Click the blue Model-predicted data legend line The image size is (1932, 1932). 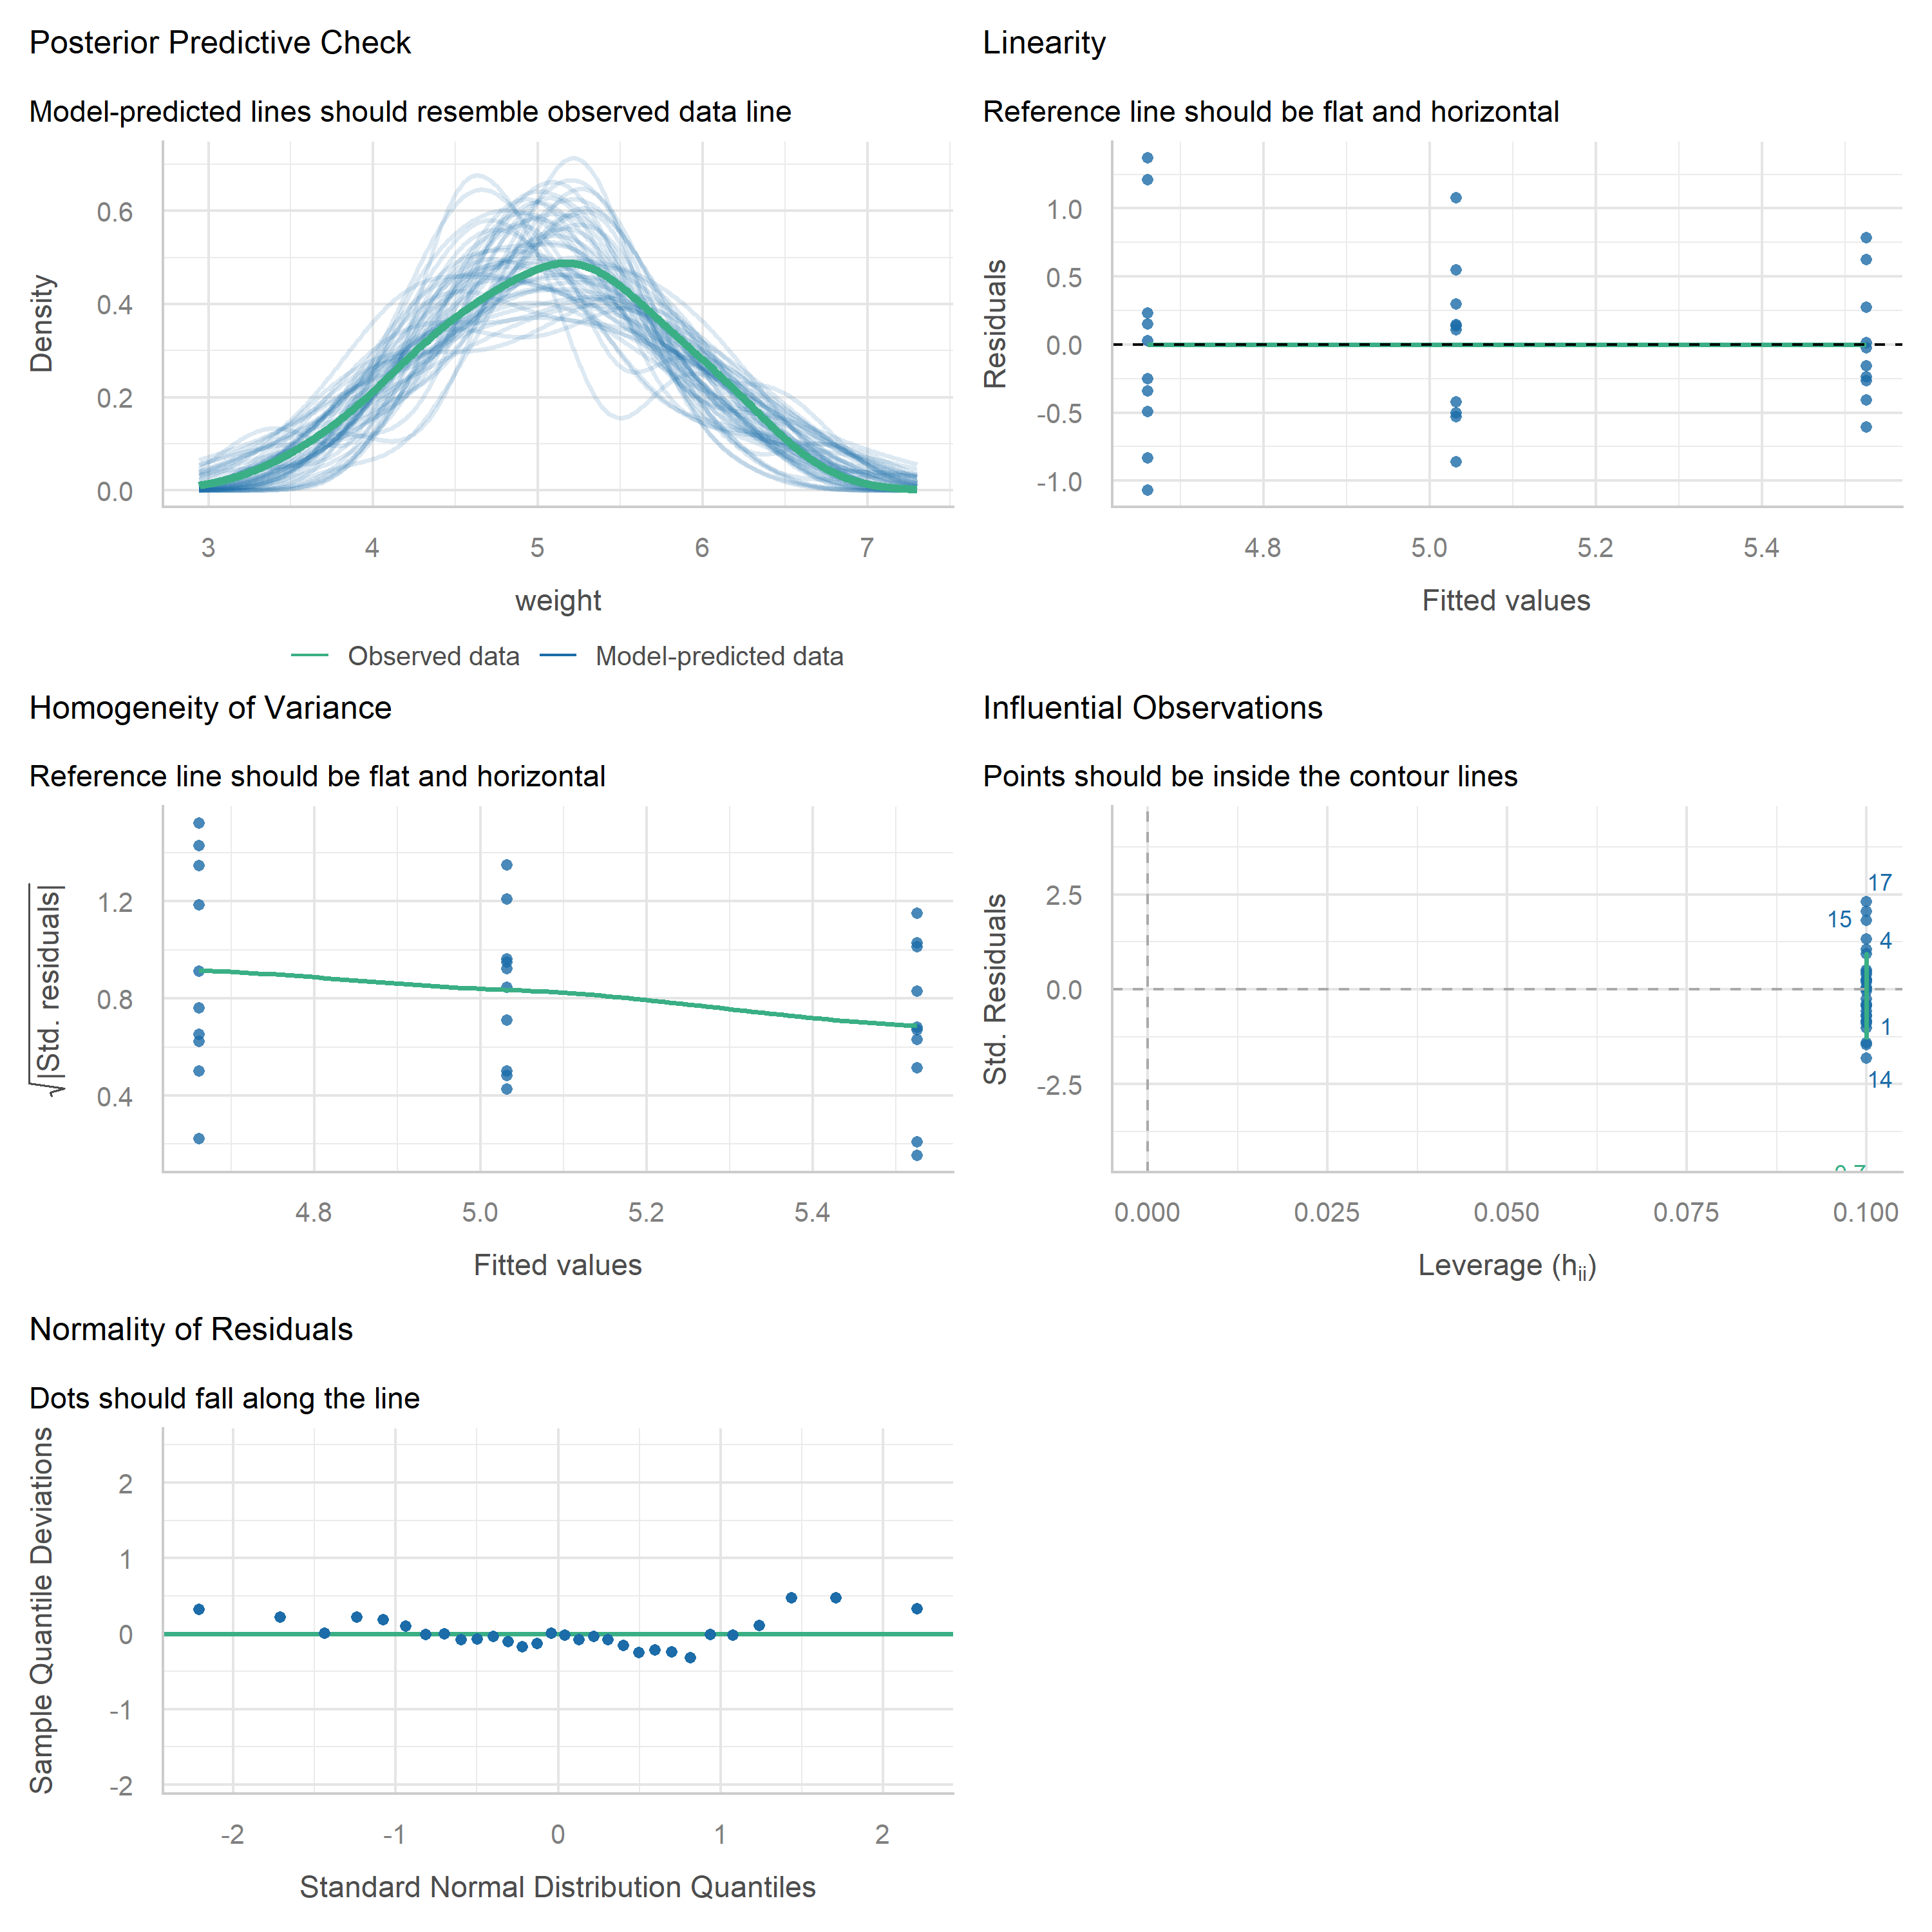pos(558,656)
